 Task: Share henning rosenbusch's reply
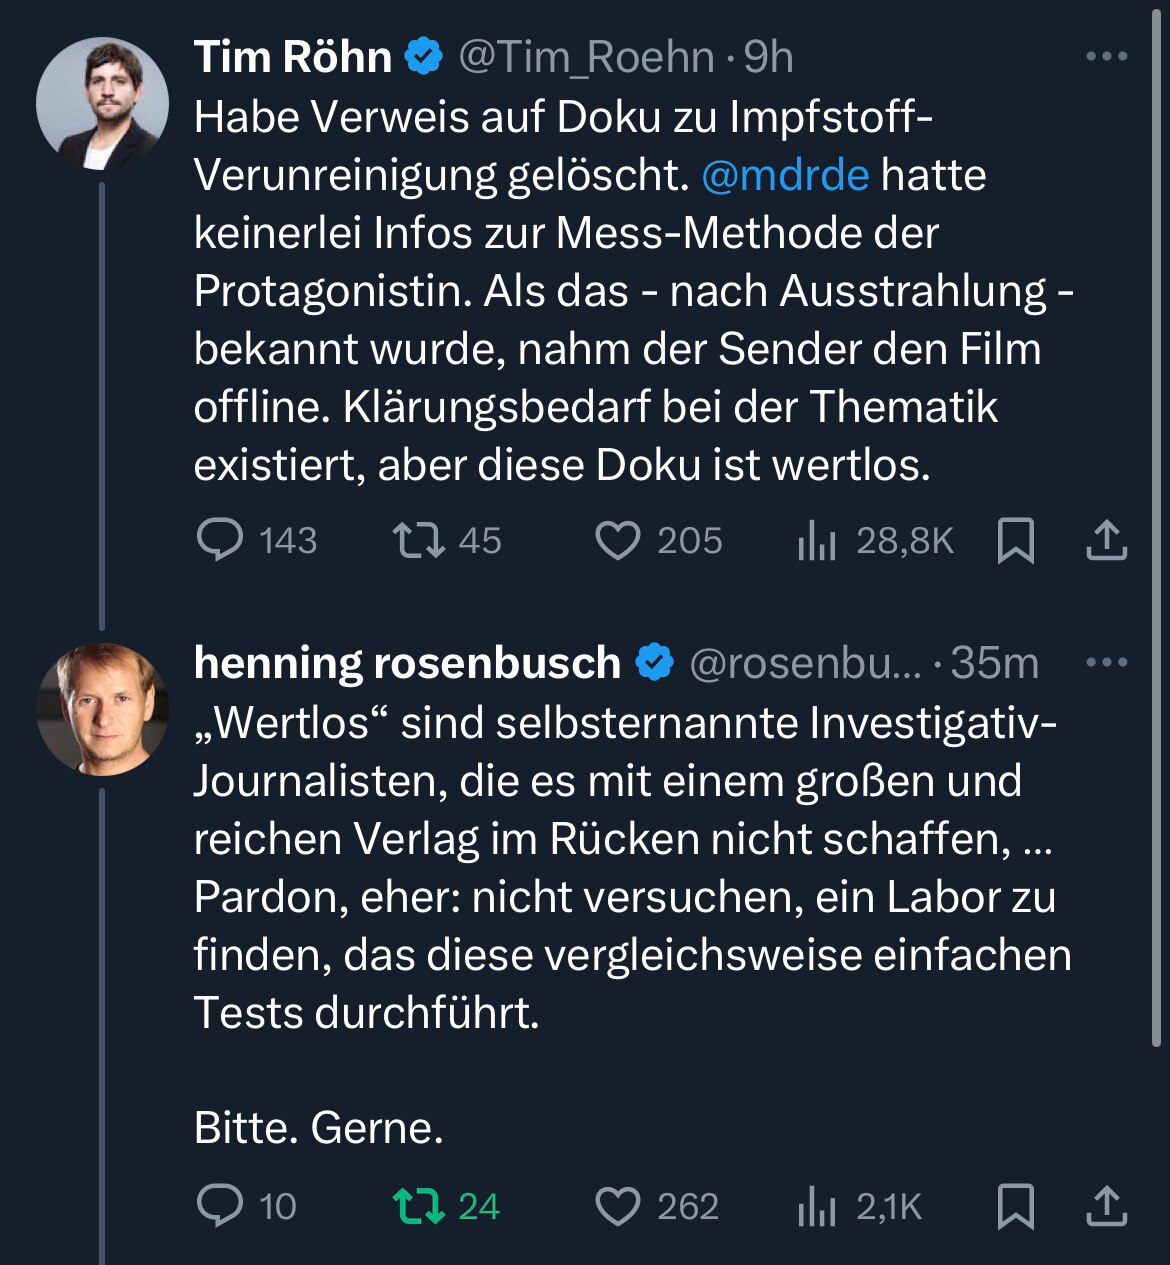click(1108, 1207)
